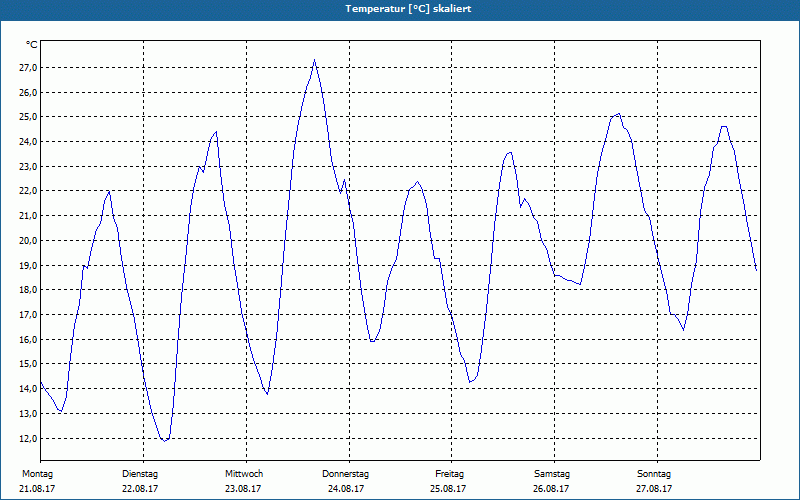Viewport: 800px width, 500px height.
Task: Select the 19,0 axis value
Action: (27, 265)
